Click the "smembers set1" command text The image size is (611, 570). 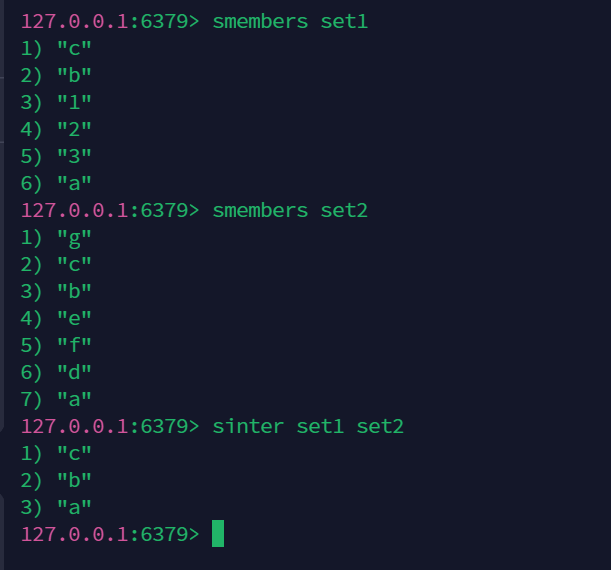pyautogui.click(x=290, y=21)
